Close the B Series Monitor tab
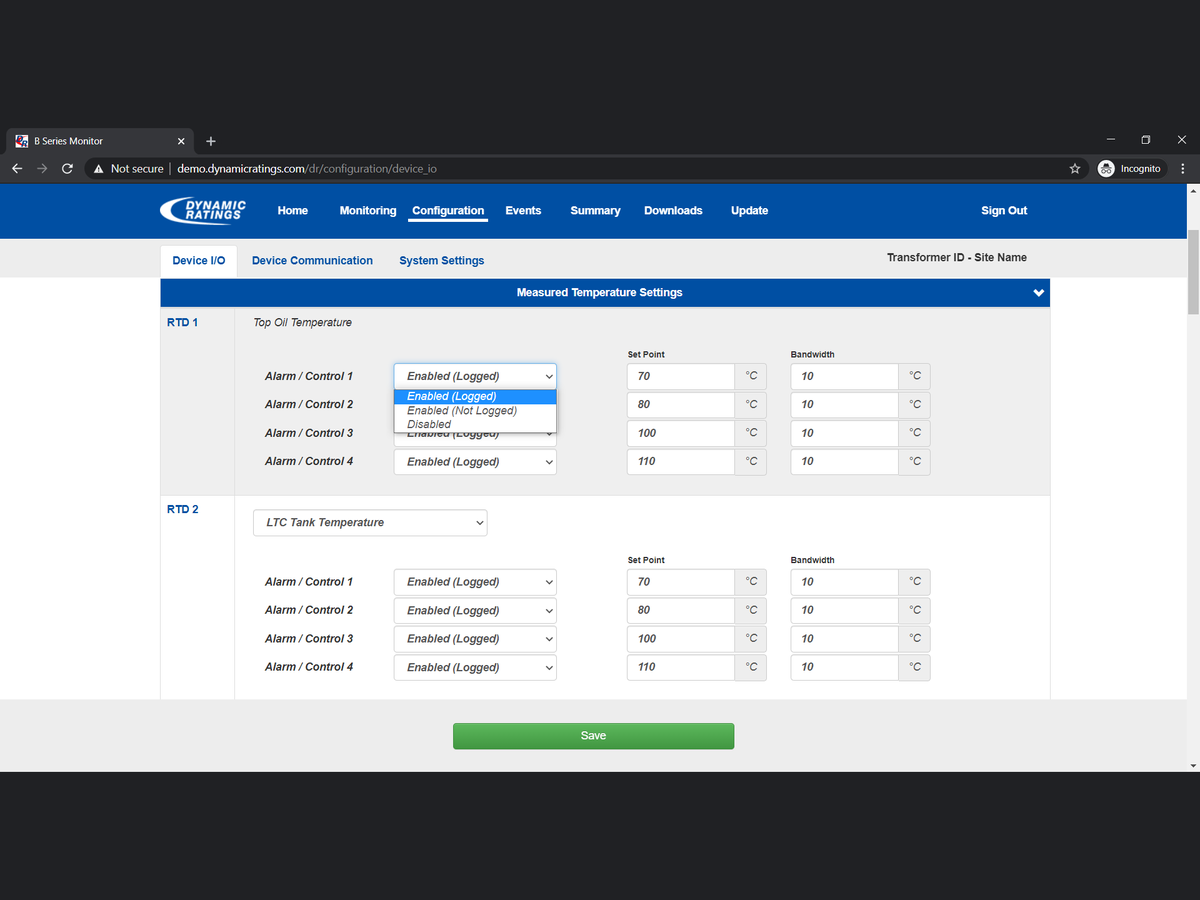Image resolution: width=1200 pixels, height=900 pixels. 181,141
